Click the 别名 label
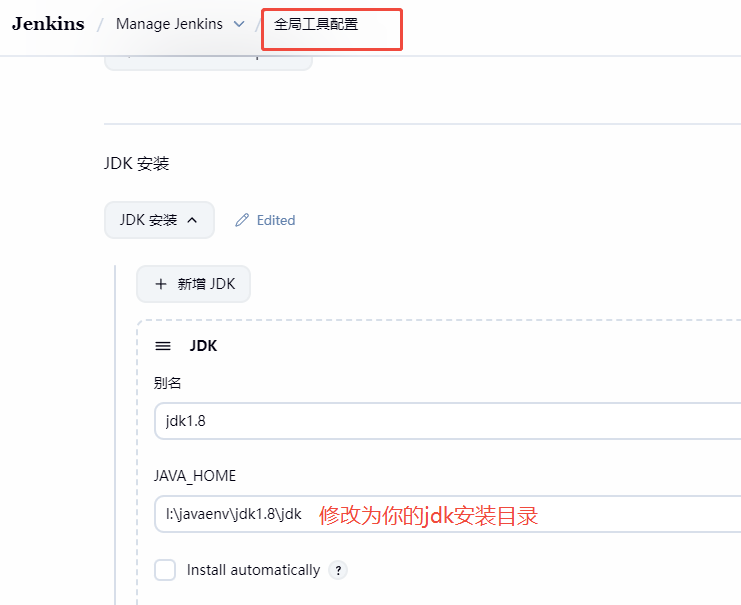The image size is (741, 605). (167, 382)
